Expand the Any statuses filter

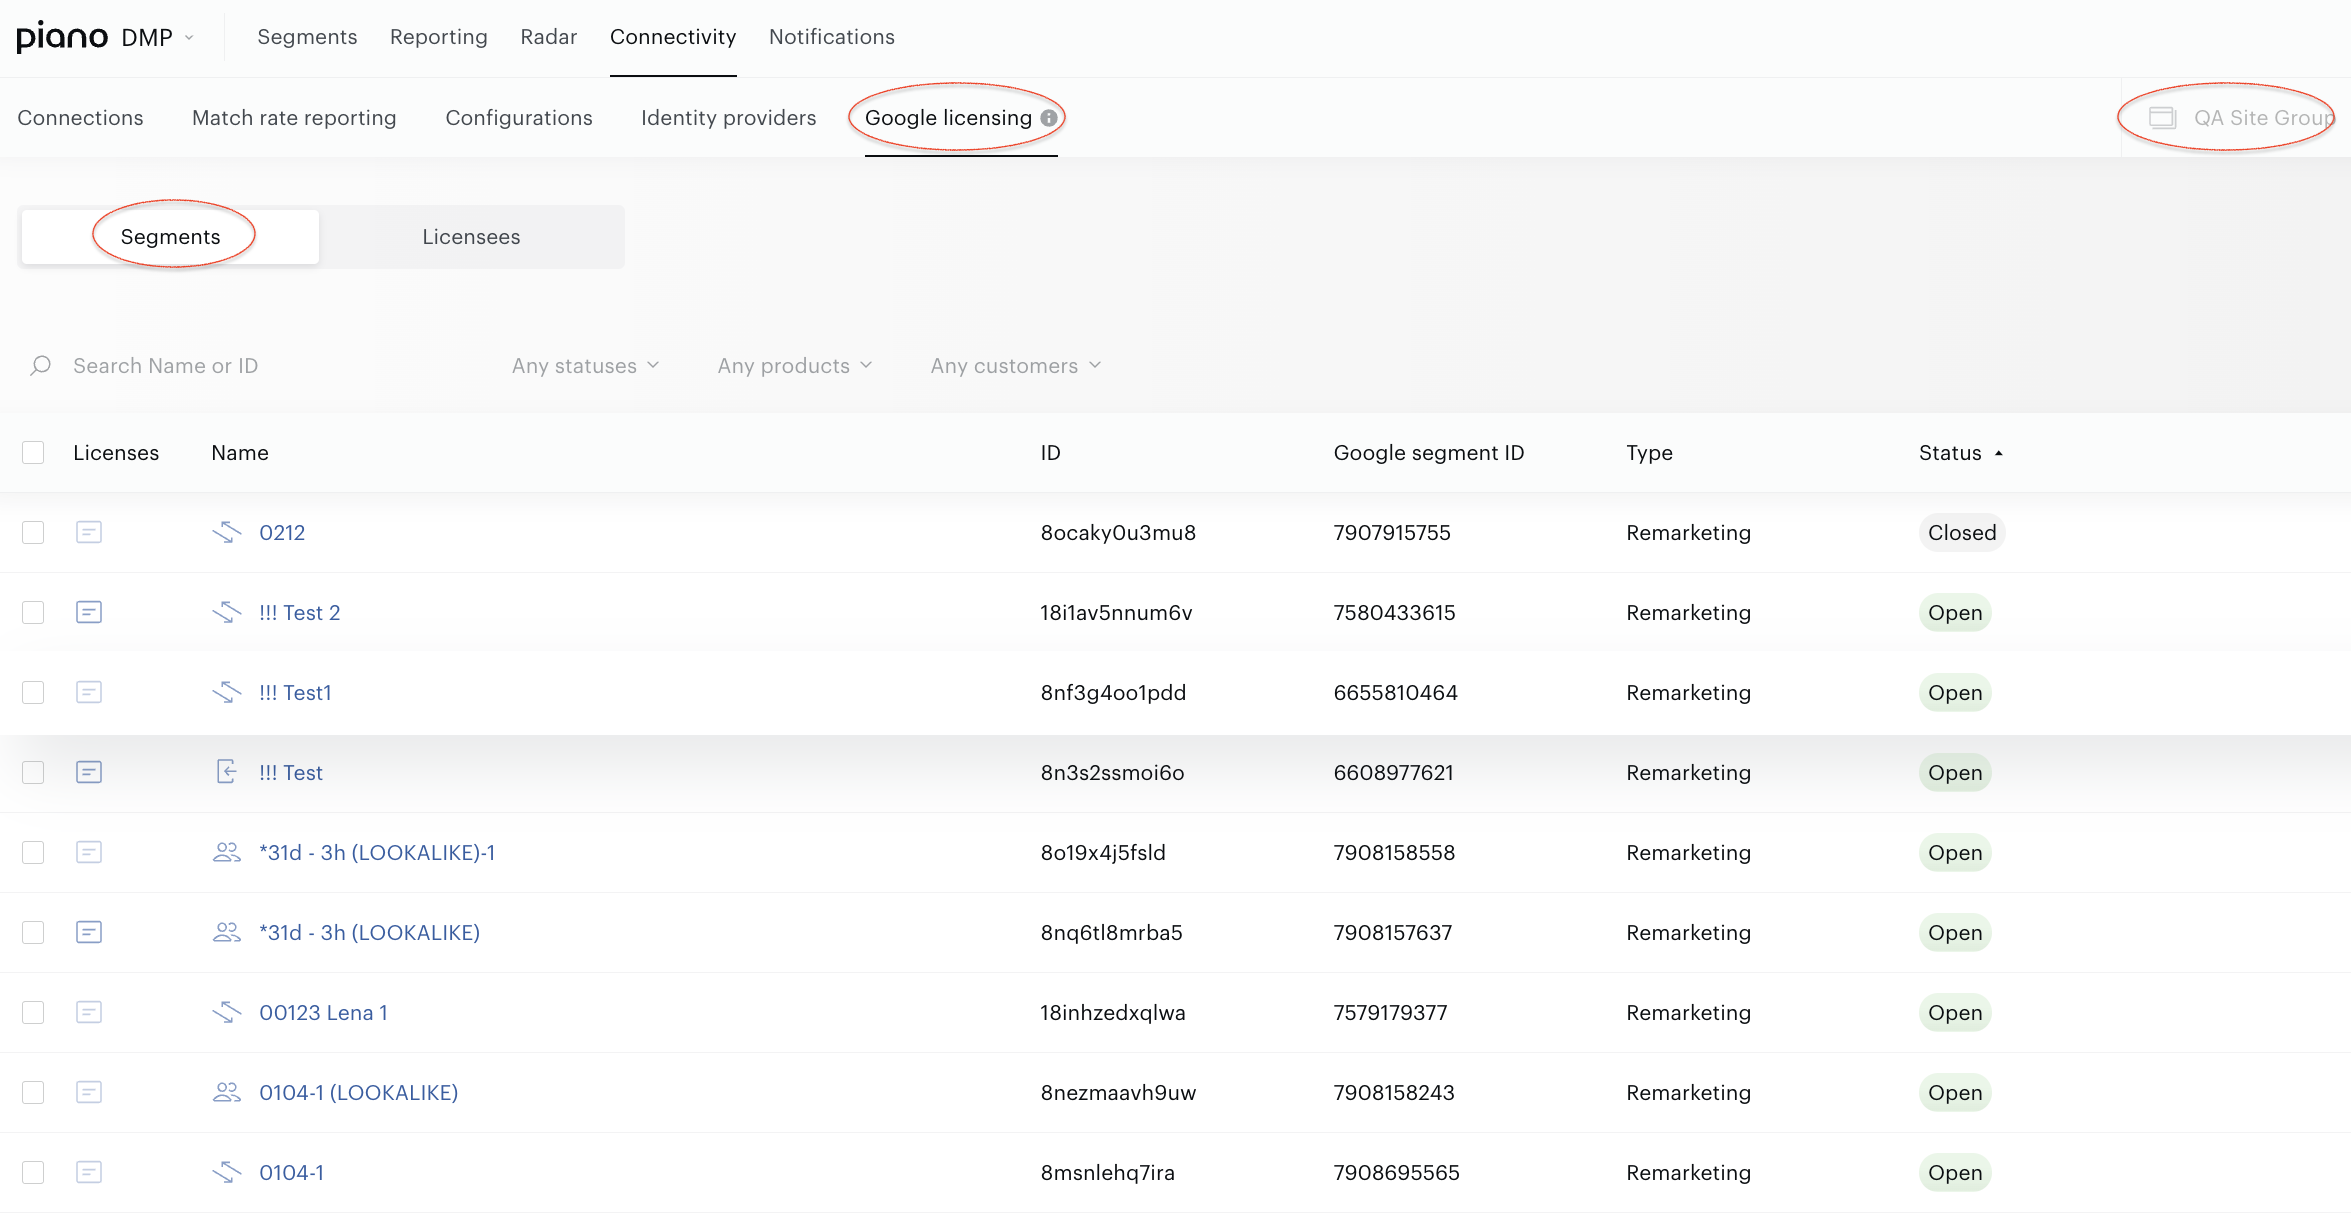586,366
